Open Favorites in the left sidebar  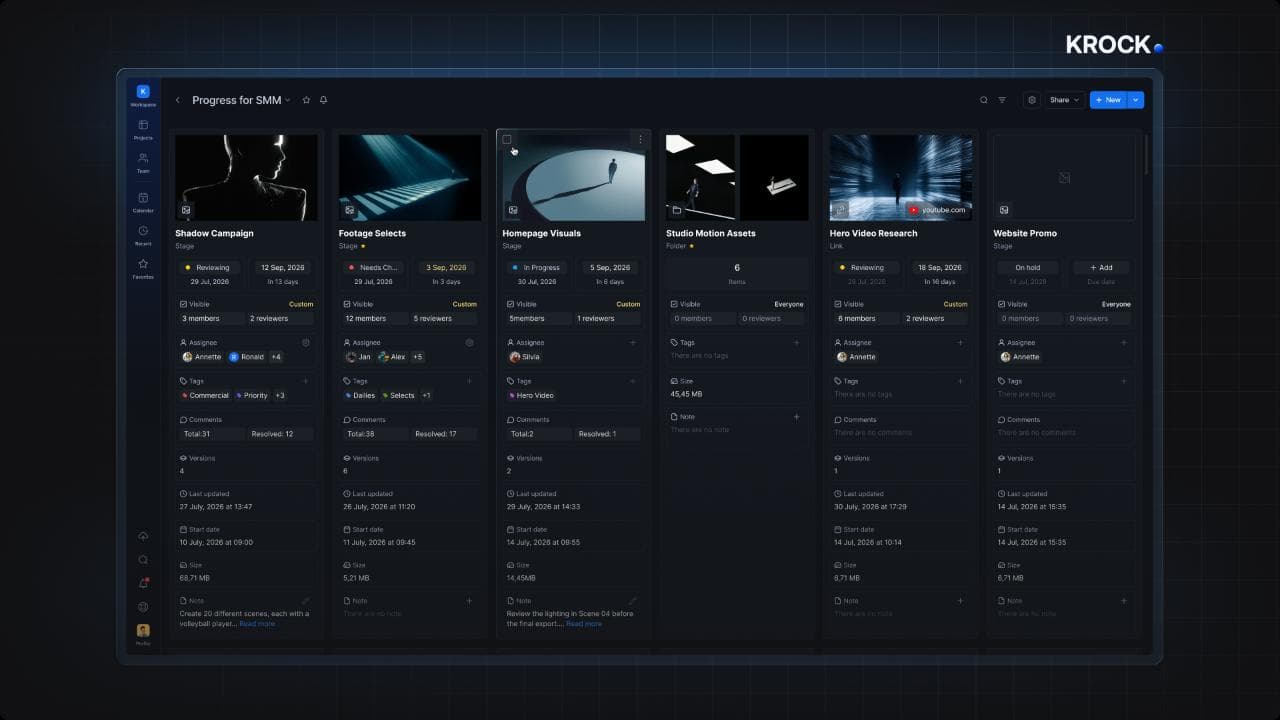143,268
